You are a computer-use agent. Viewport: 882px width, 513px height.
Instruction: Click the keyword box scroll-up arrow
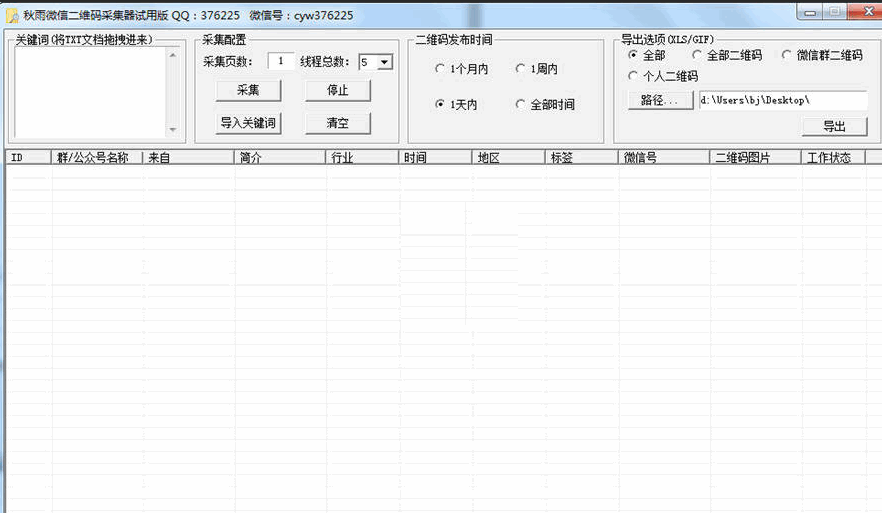173,55
